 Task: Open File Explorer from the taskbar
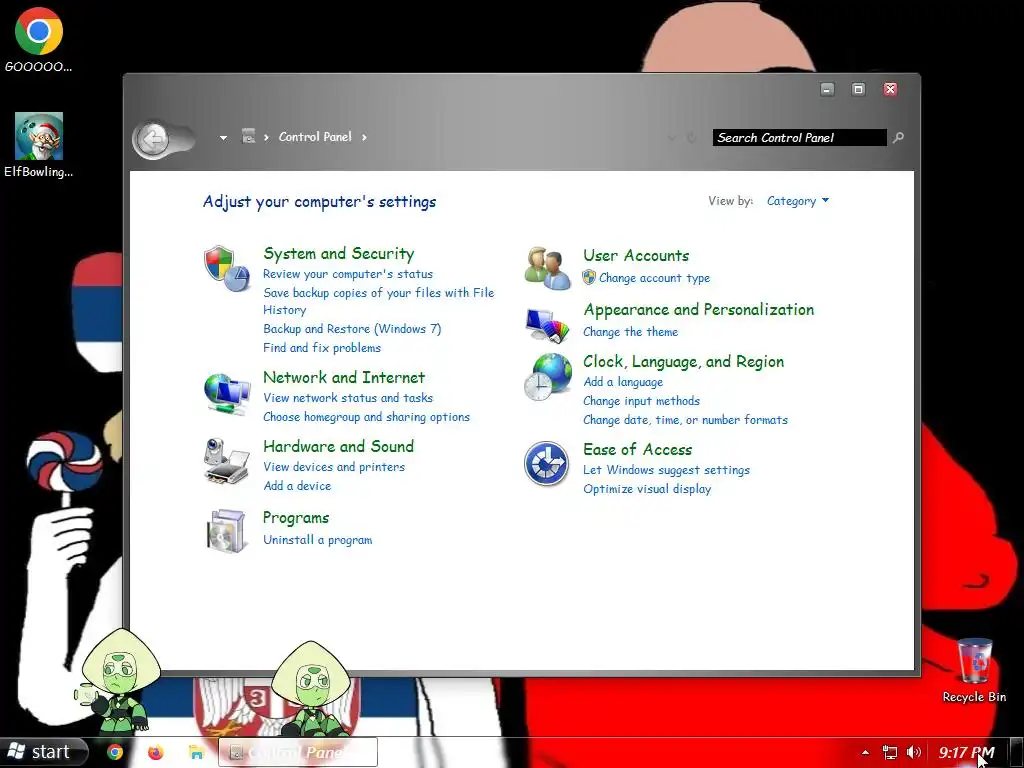pyautogui.click(x=196, y=752)
